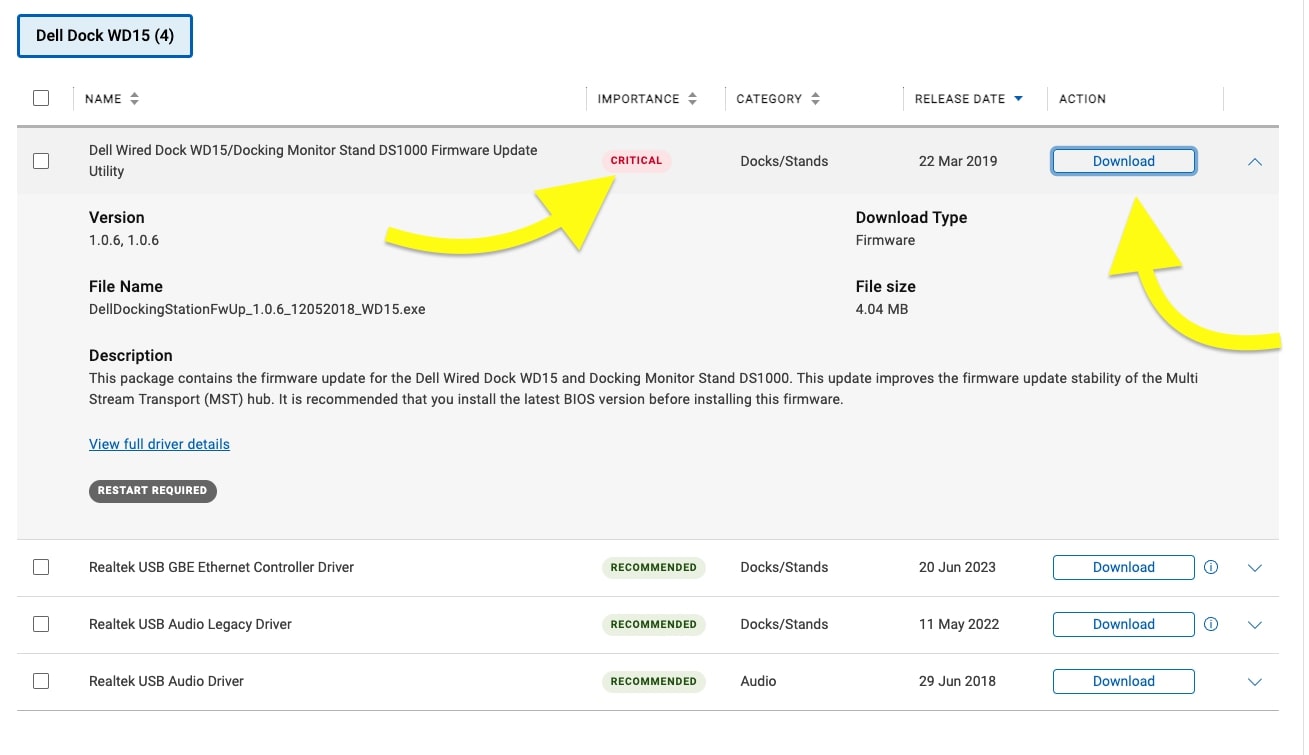This screenshot has width=1309, height=755.
Task: Click Docks/Stands category in the Realtek USB GBE Ethernet row
Action: (x=784, y=567)
